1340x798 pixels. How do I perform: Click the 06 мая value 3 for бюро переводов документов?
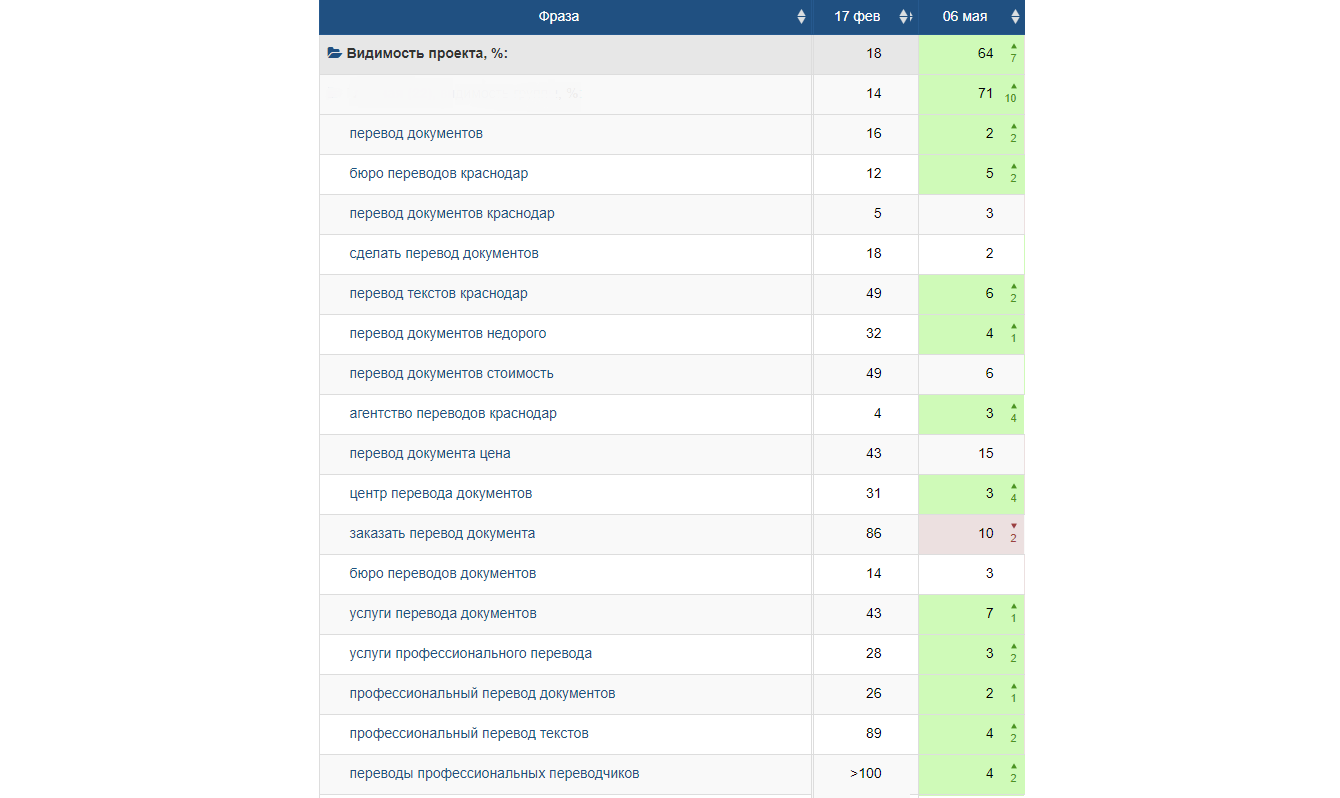click(990, 574)
